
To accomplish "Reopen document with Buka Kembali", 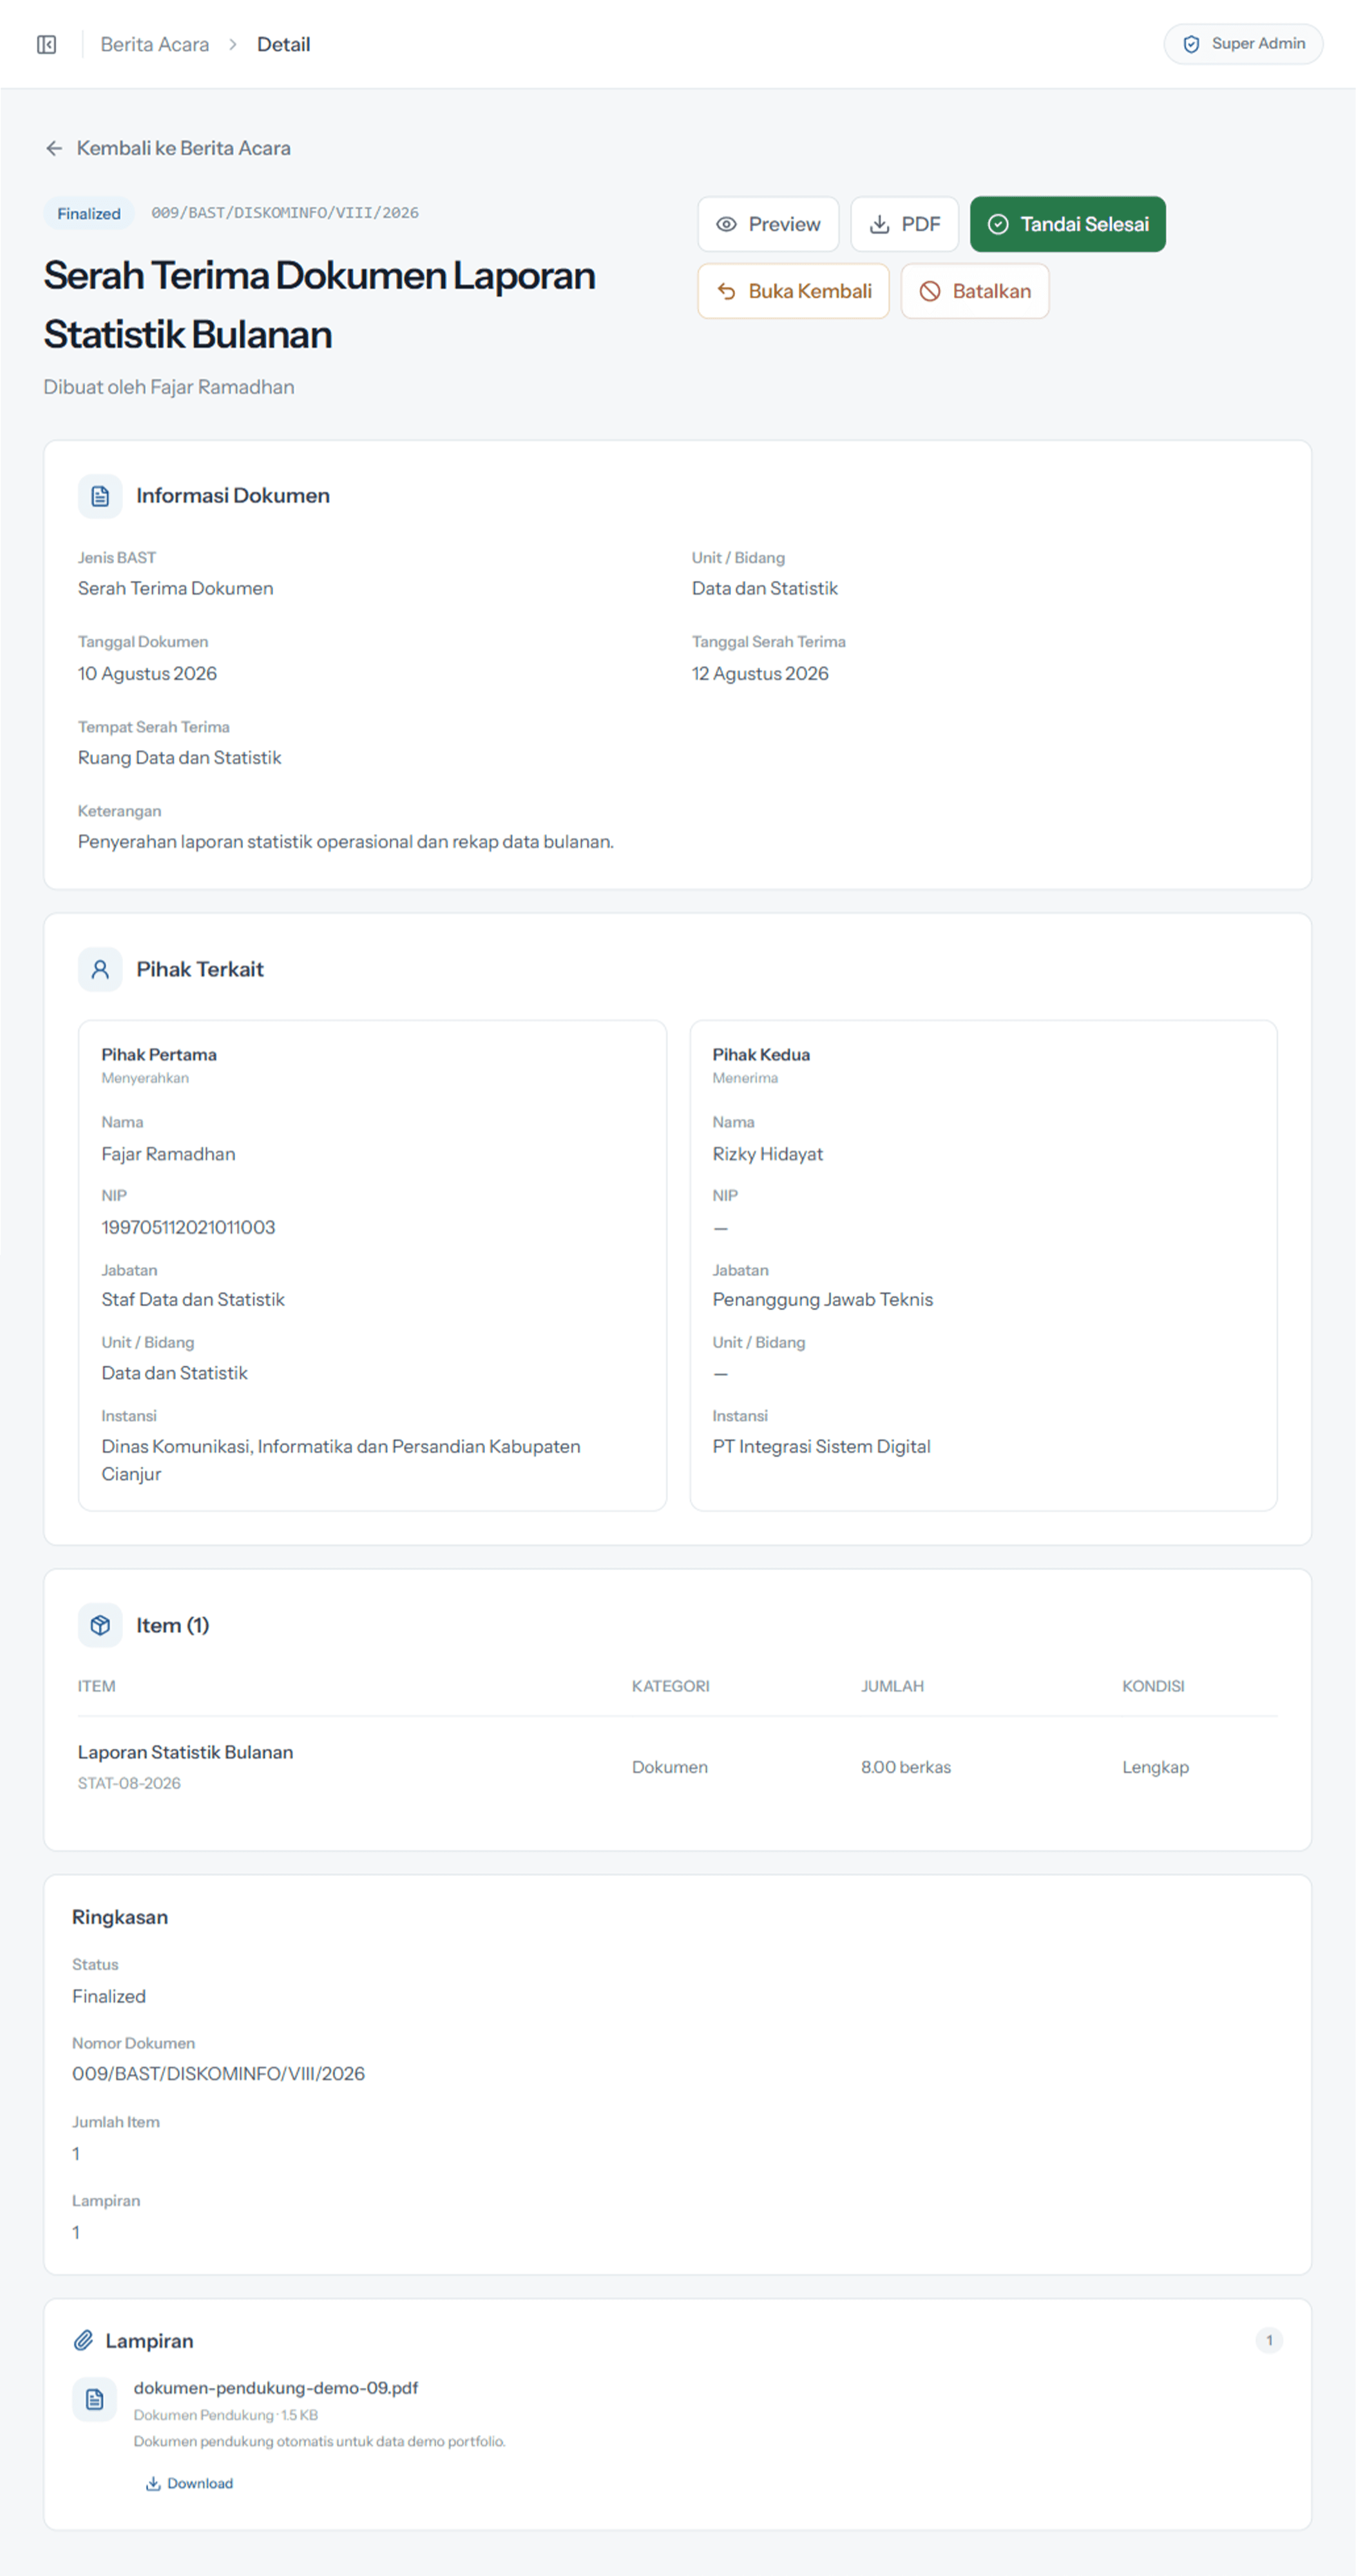I will [x=793, y=291].
